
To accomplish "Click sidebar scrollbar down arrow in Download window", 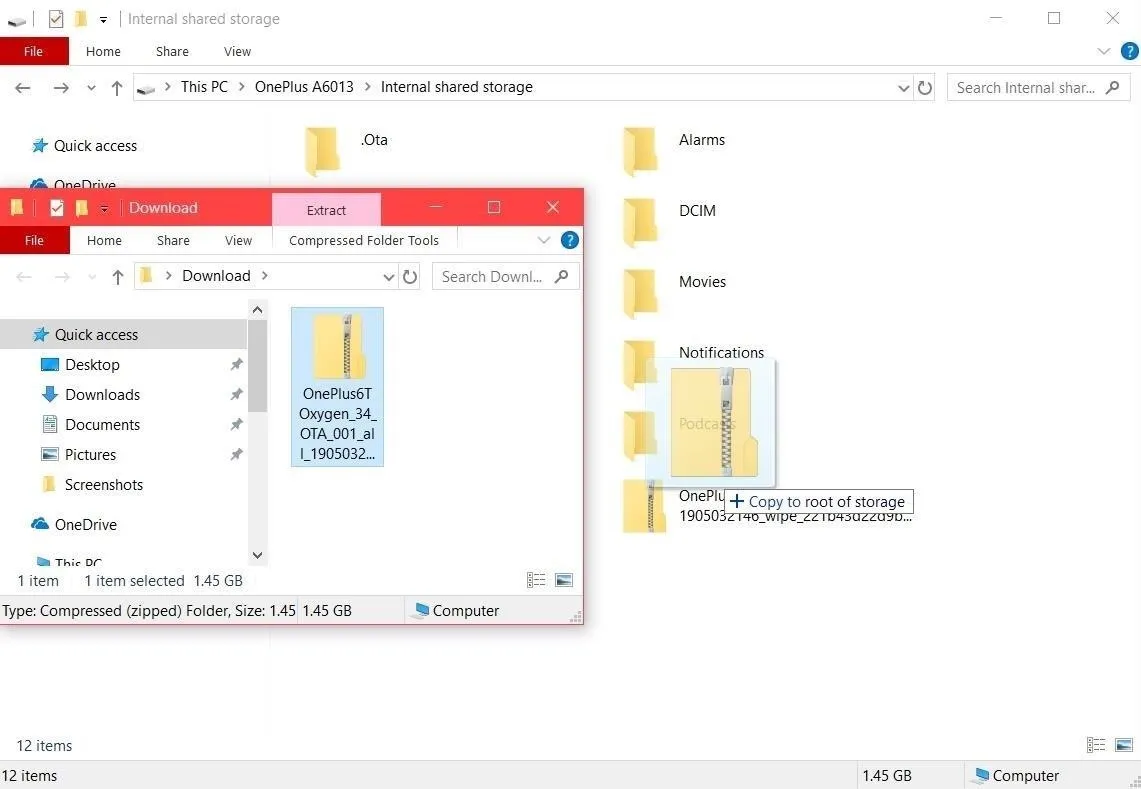I will pyautogui.click(x=258, y=555).
